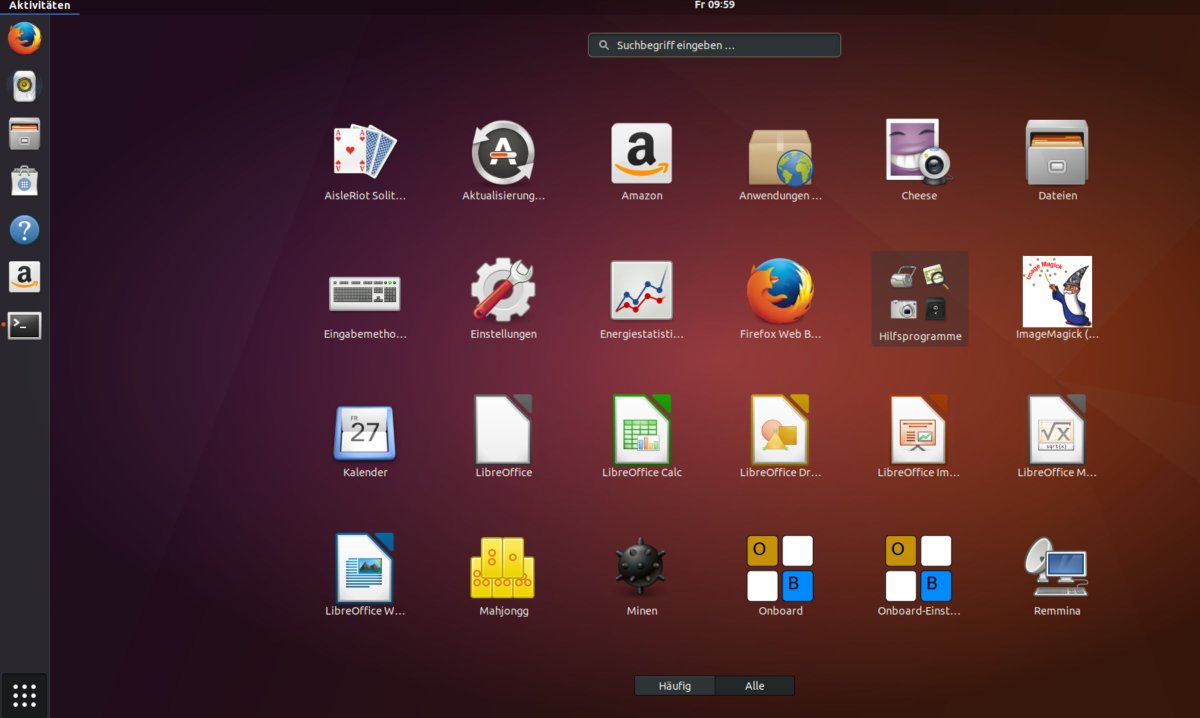Start Mahjongg game
1200x718 pixels.
click(503, 575)
